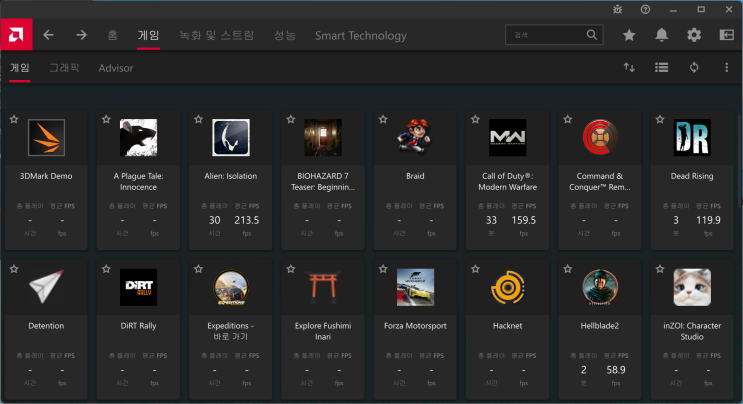Select the 게임 top navigation tab
The width and height of the screenshot is (743, 404).
point(148,35)
